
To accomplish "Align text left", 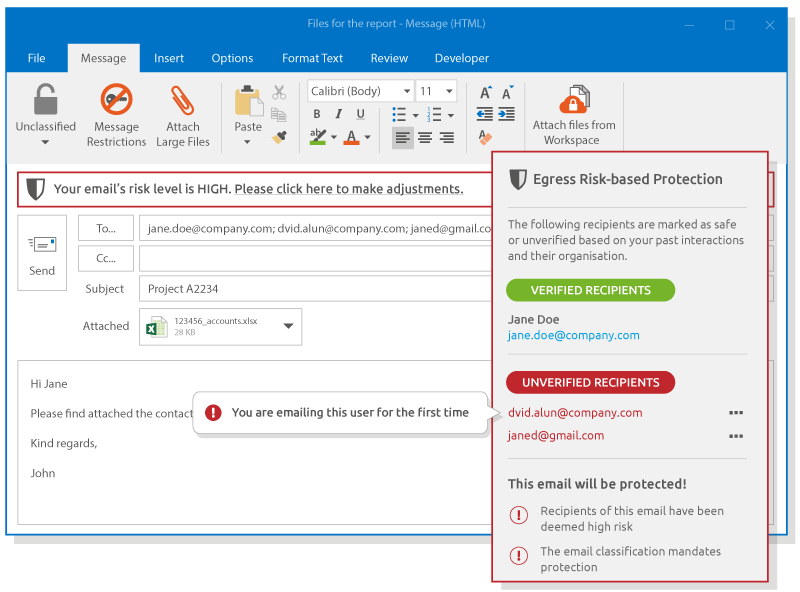I will [x=403, y=137].
